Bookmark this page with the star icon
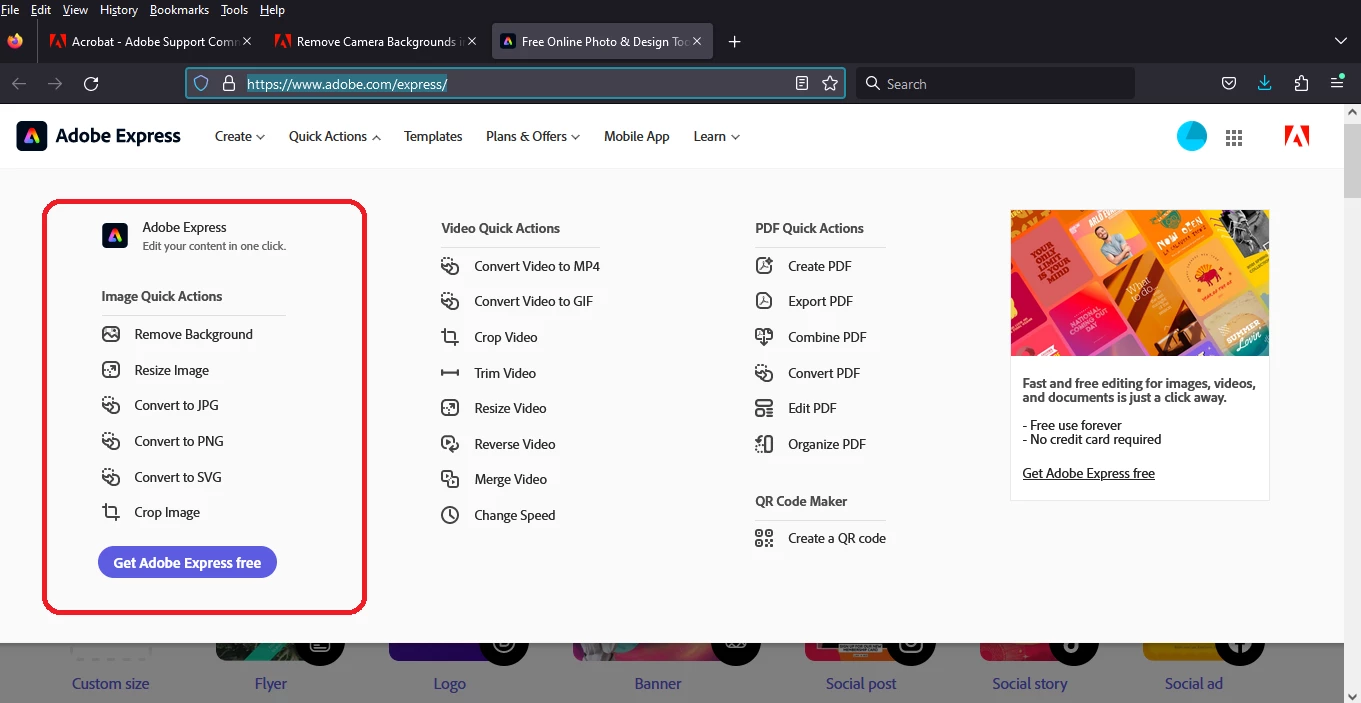 point(830,84)
